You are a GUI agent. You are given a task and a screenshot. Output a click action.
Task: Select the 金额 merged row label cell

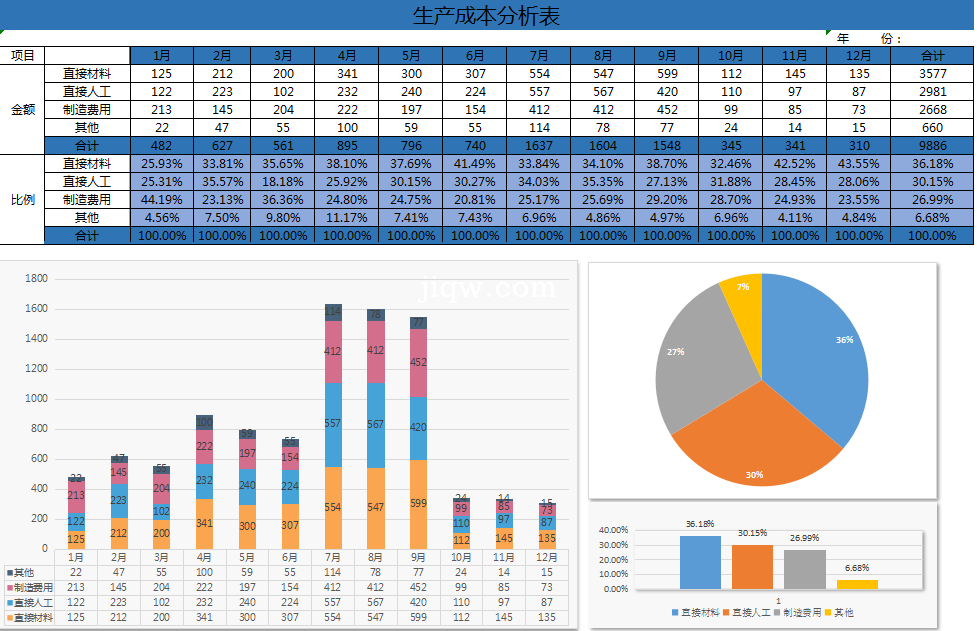pyautogui.click(x=22, y=109)
